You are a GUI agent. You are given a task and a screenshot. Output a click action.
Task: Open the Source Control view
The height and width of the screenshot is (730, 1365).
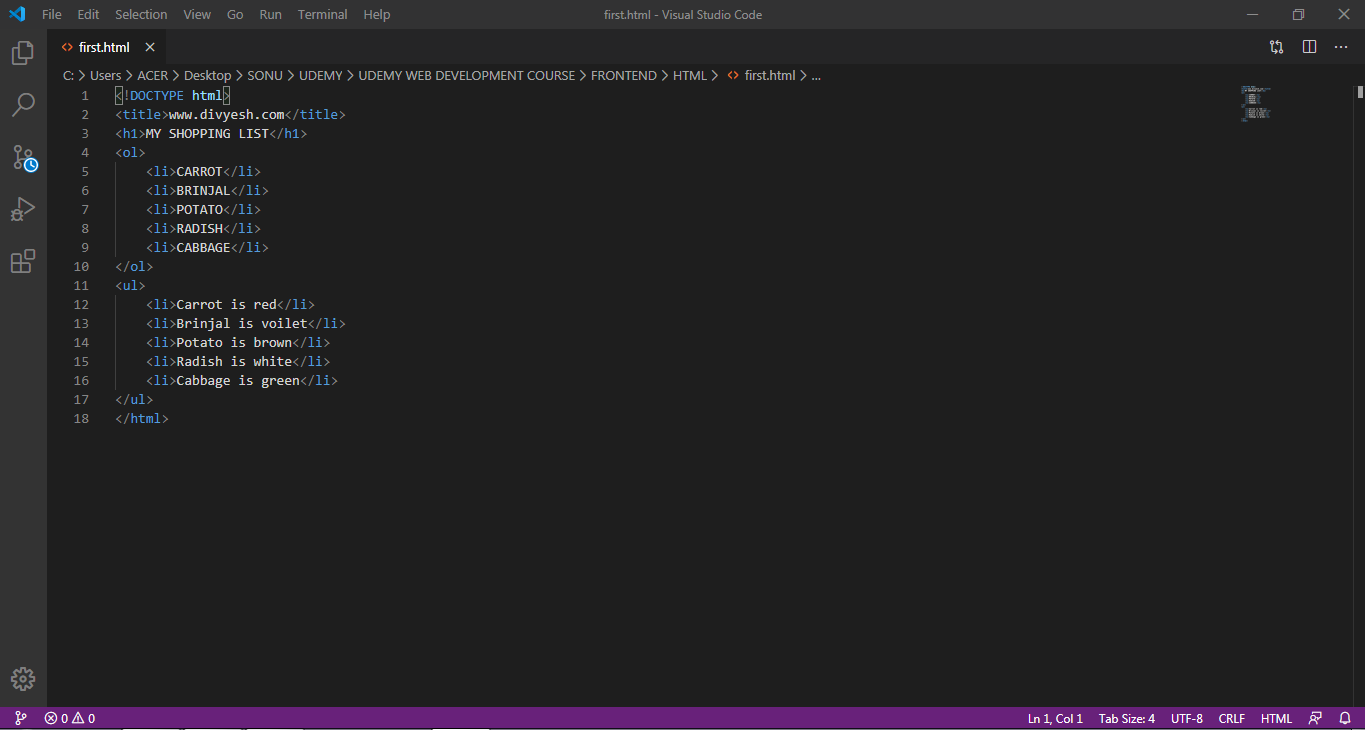pos(22,157)
